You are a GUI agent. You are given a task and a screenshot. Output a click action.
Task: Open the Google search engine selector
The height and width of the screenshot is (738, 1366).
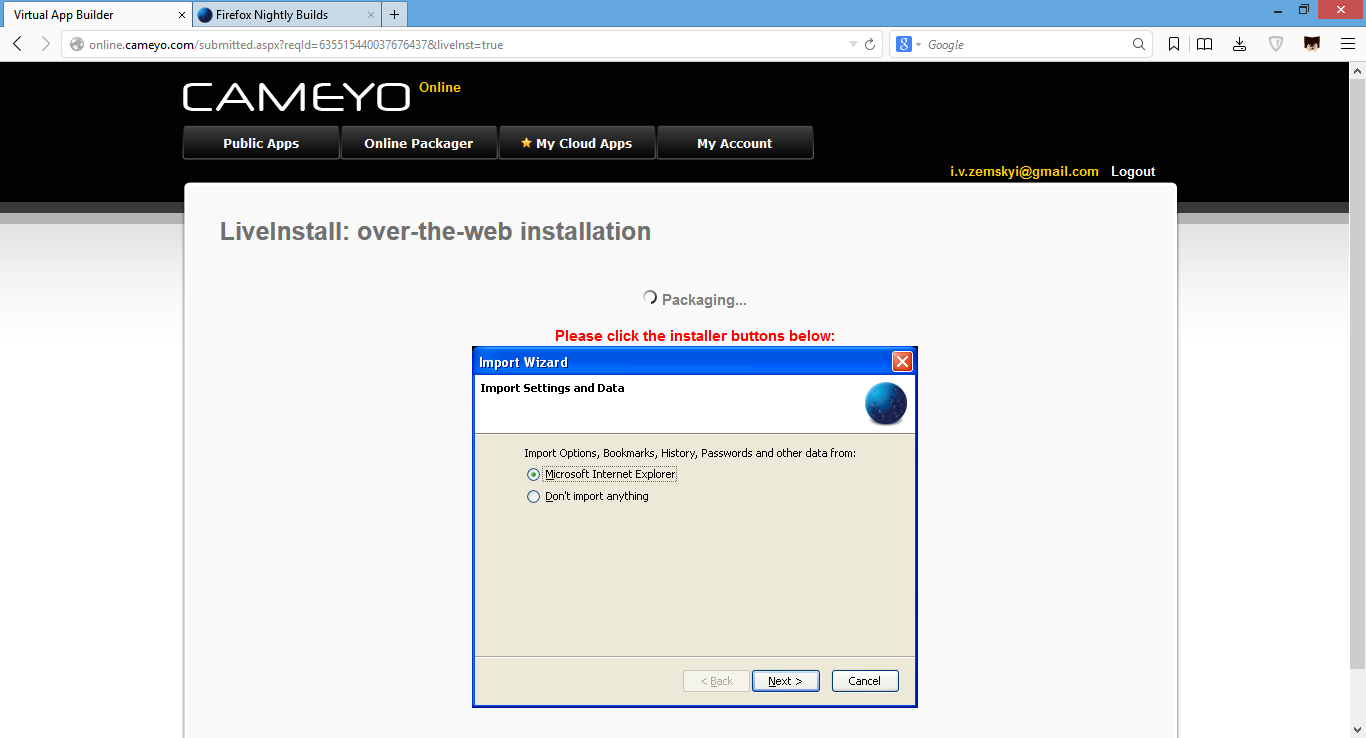click(908, 44)
